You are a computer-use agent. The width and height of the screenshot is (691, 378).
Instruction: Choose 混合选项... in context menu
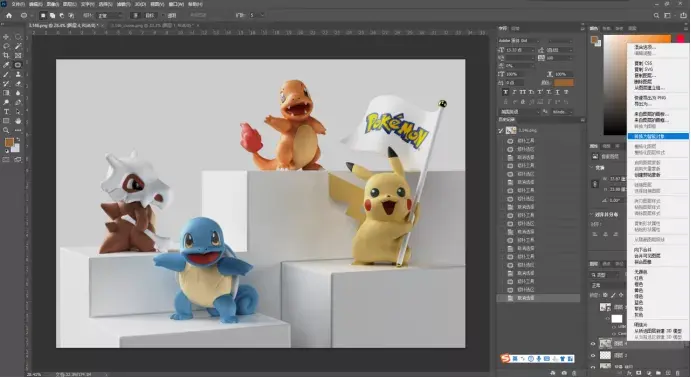645,47
